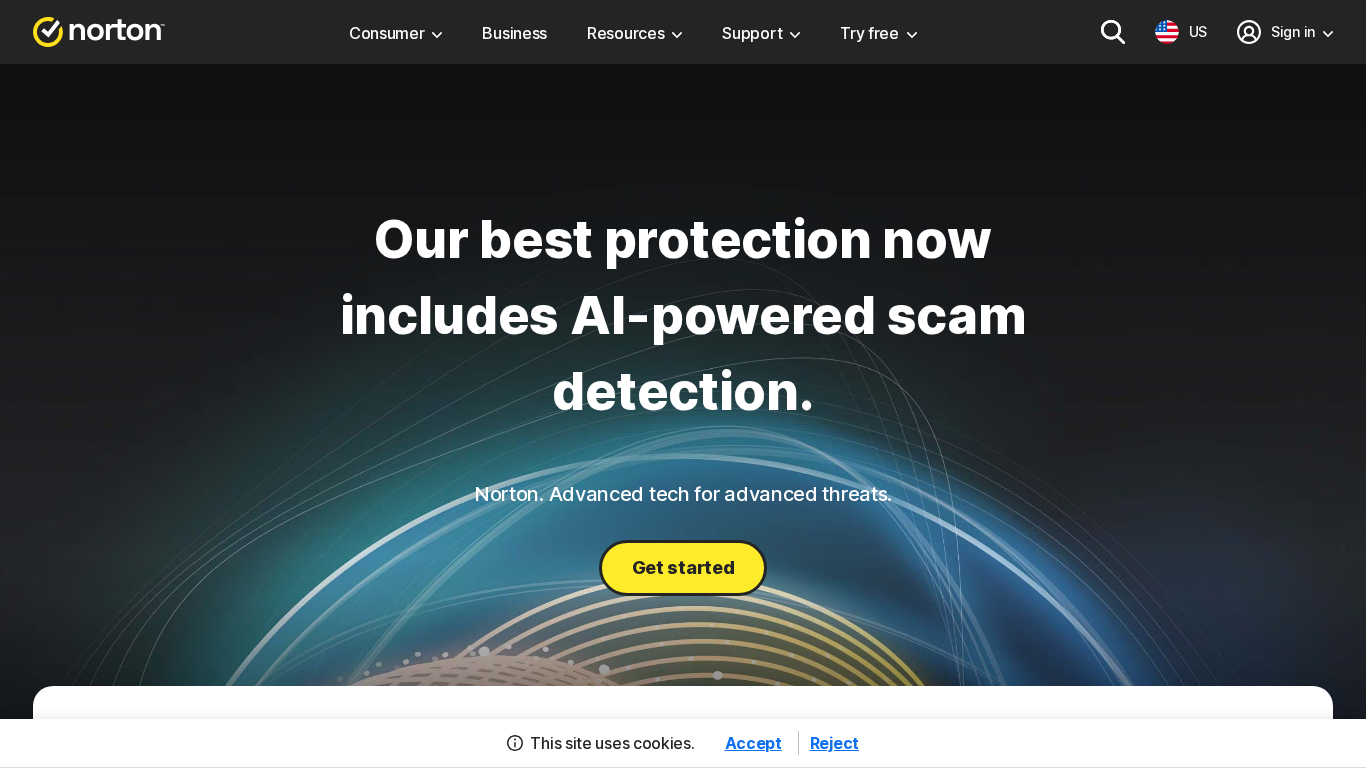Click the cookie notice info icon
The width and height of the screenshot is (1366, 768).
tap(515, 743)
